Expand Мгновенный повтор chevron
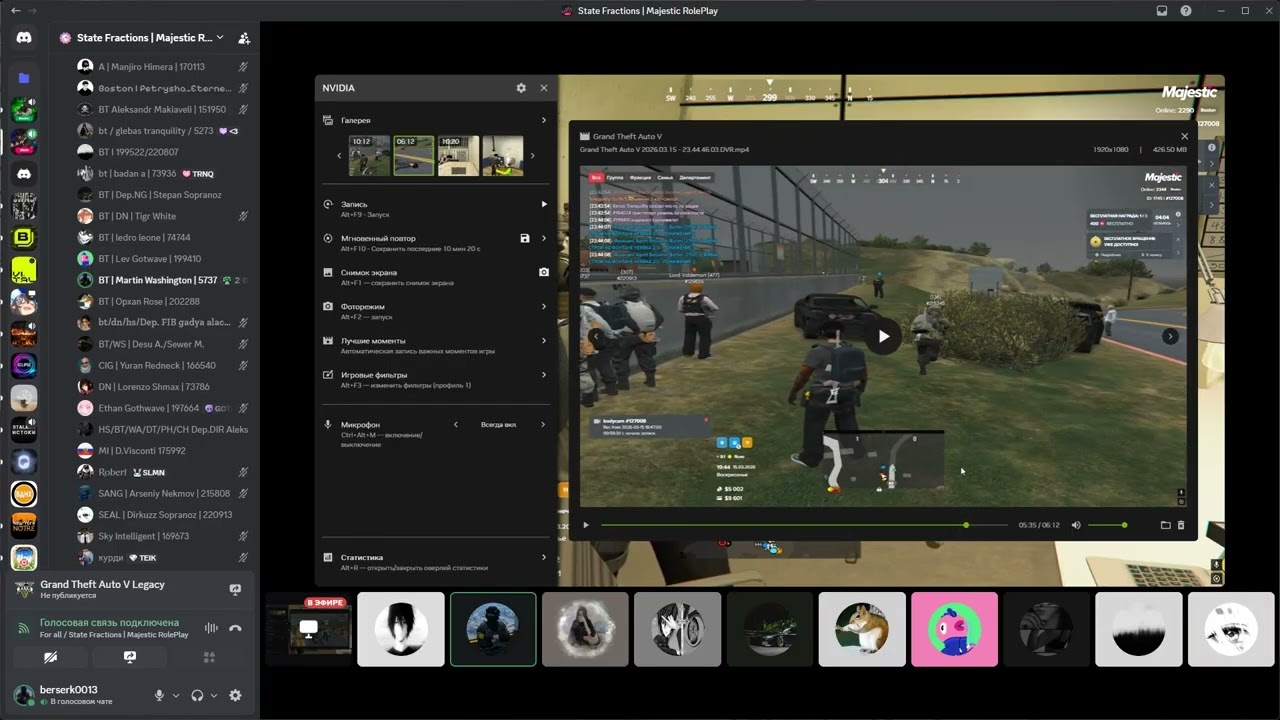Screen dimensions: 1280x720 pyautogui.click(x=544, y=238)
